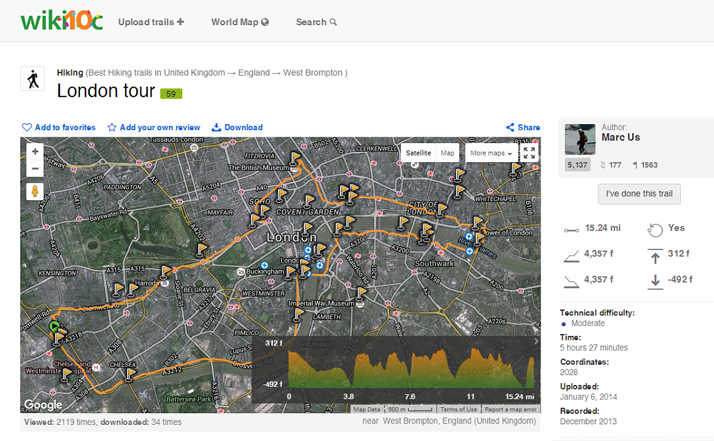Switch map to Satellite view
This screenshot has width=714, height=441.
pos(418,153)
